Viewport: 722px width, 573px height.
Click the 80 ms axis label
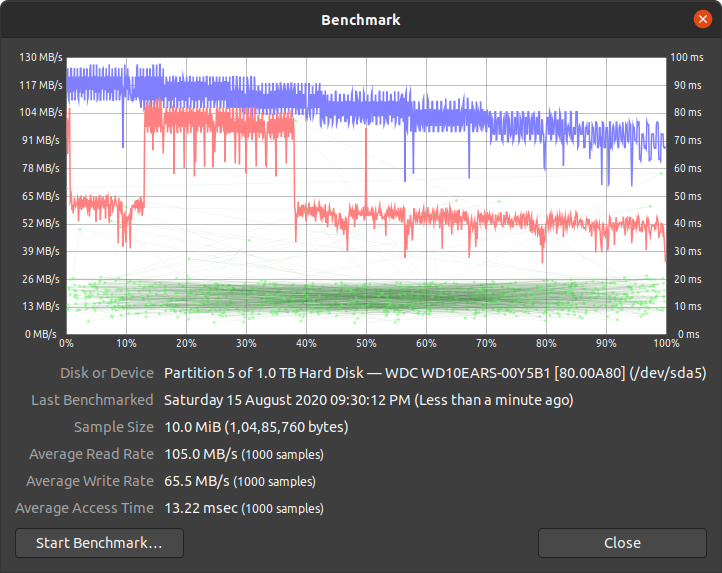(687, 112)
